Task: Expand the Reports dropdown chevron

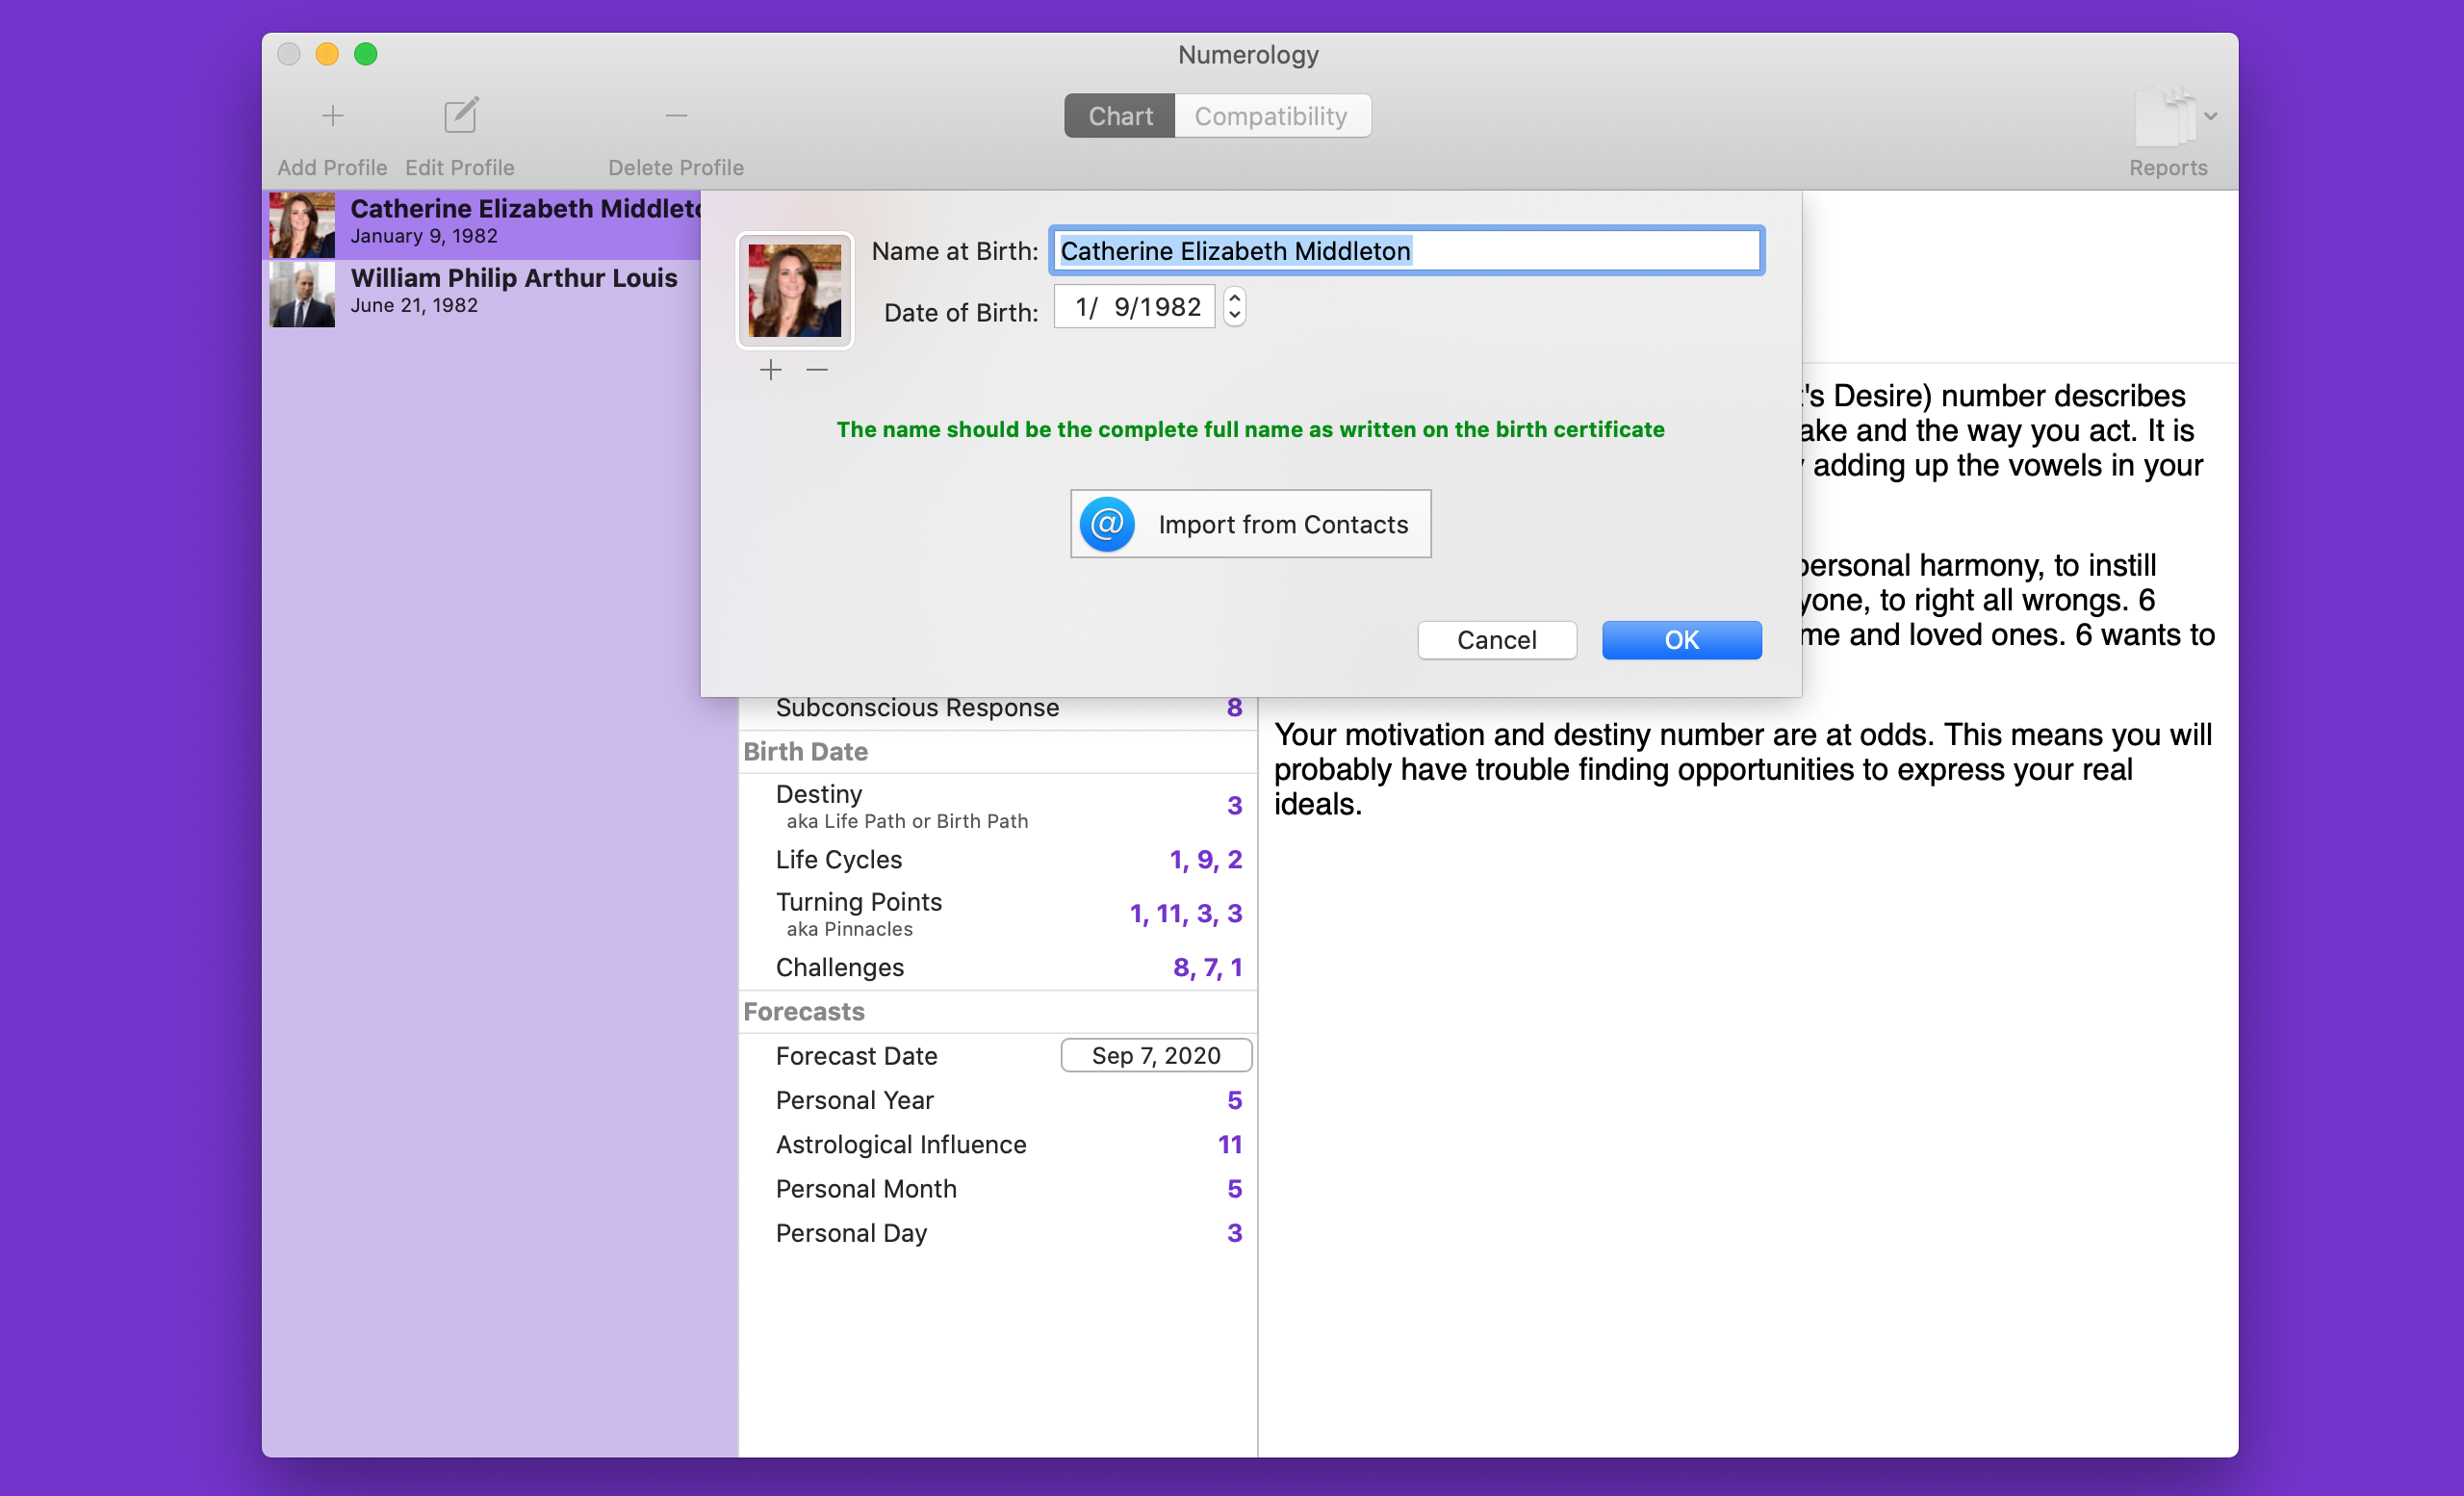Action: 2211,116
